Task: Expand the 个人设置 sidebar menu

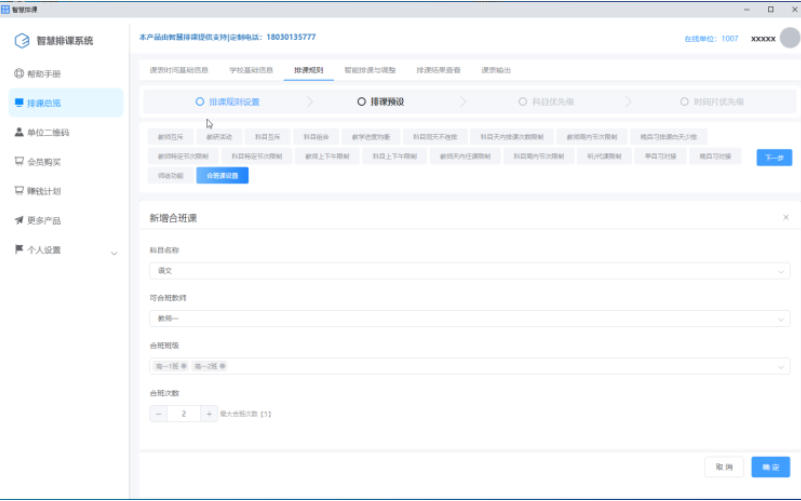Action: [x=113, y=251]
